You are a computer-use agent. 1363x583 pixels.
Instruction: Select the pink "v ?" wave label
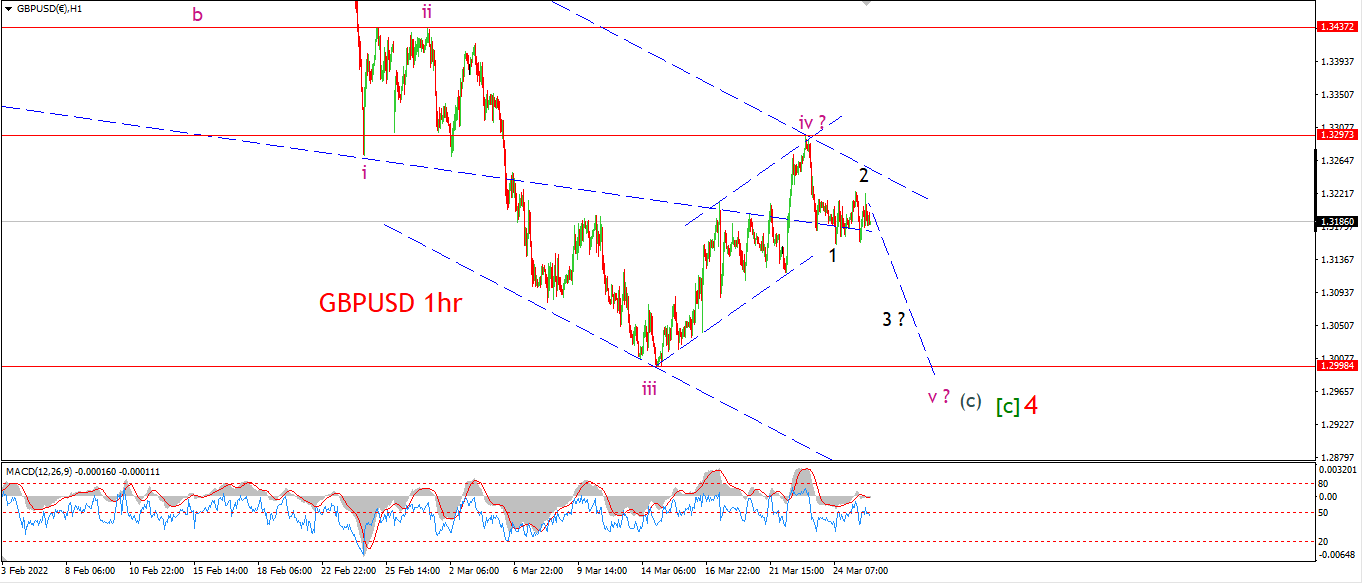[x=939, y=397]
